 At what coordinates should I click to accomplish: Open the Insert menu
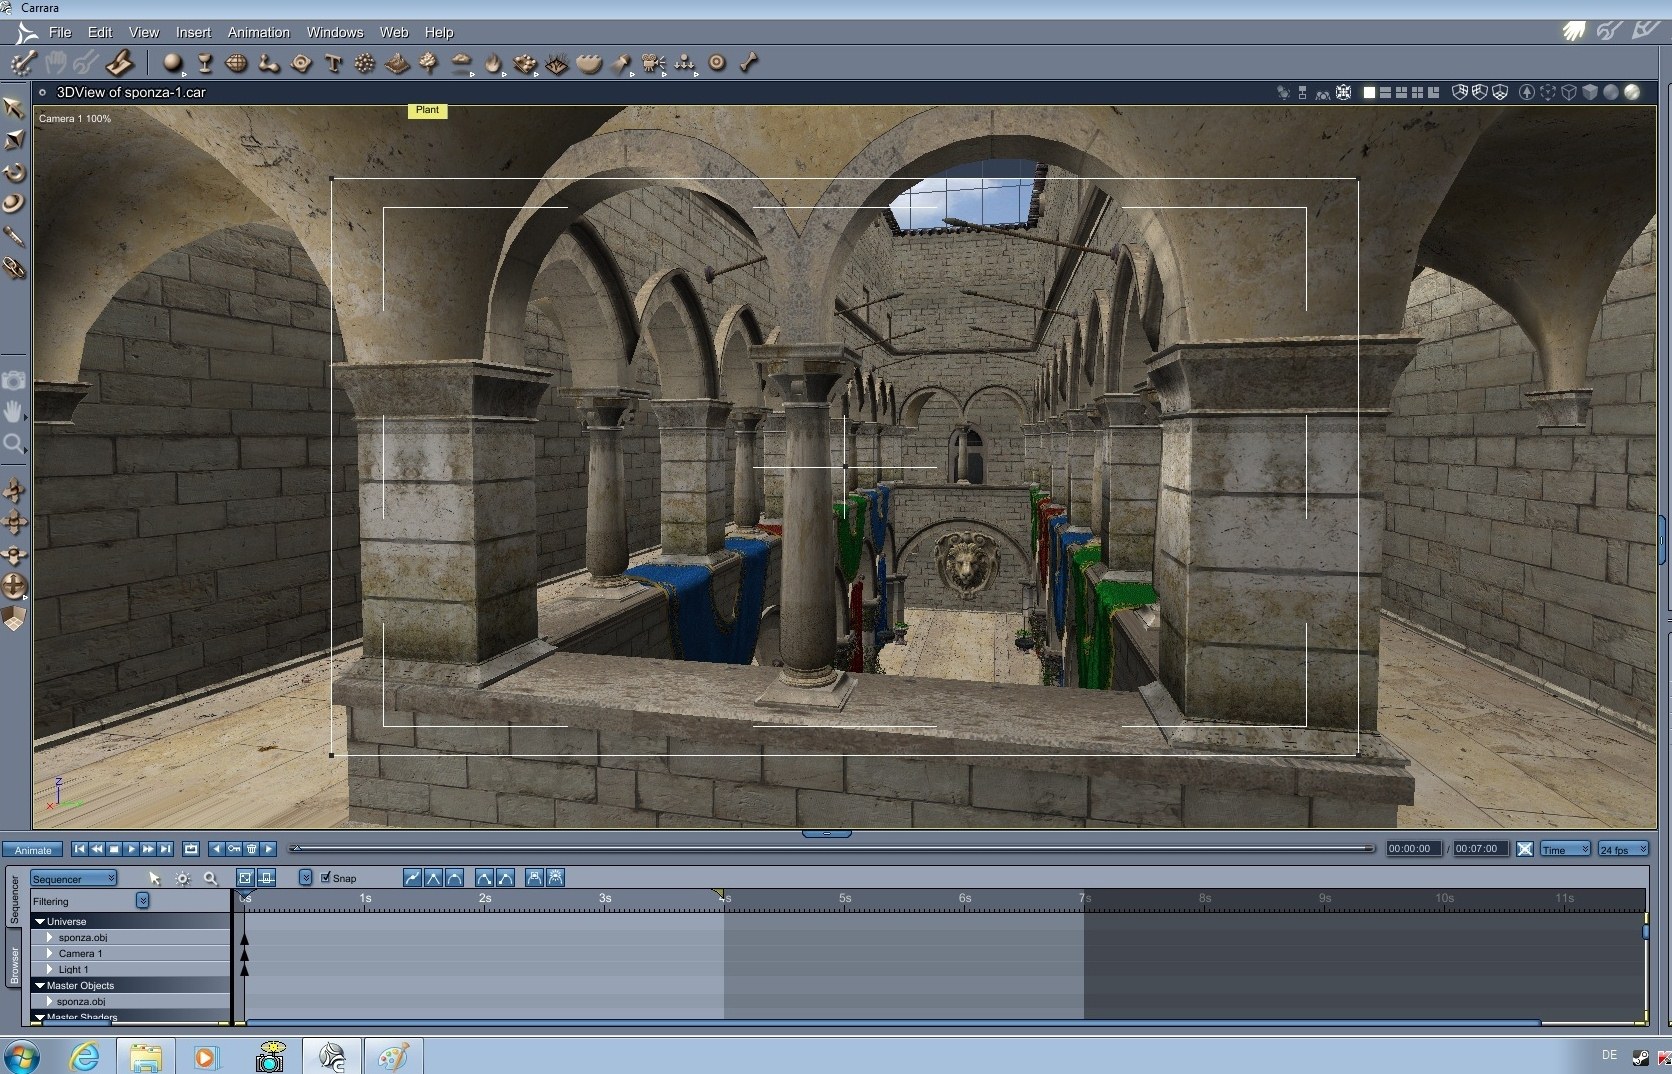(x=193, y=32)
